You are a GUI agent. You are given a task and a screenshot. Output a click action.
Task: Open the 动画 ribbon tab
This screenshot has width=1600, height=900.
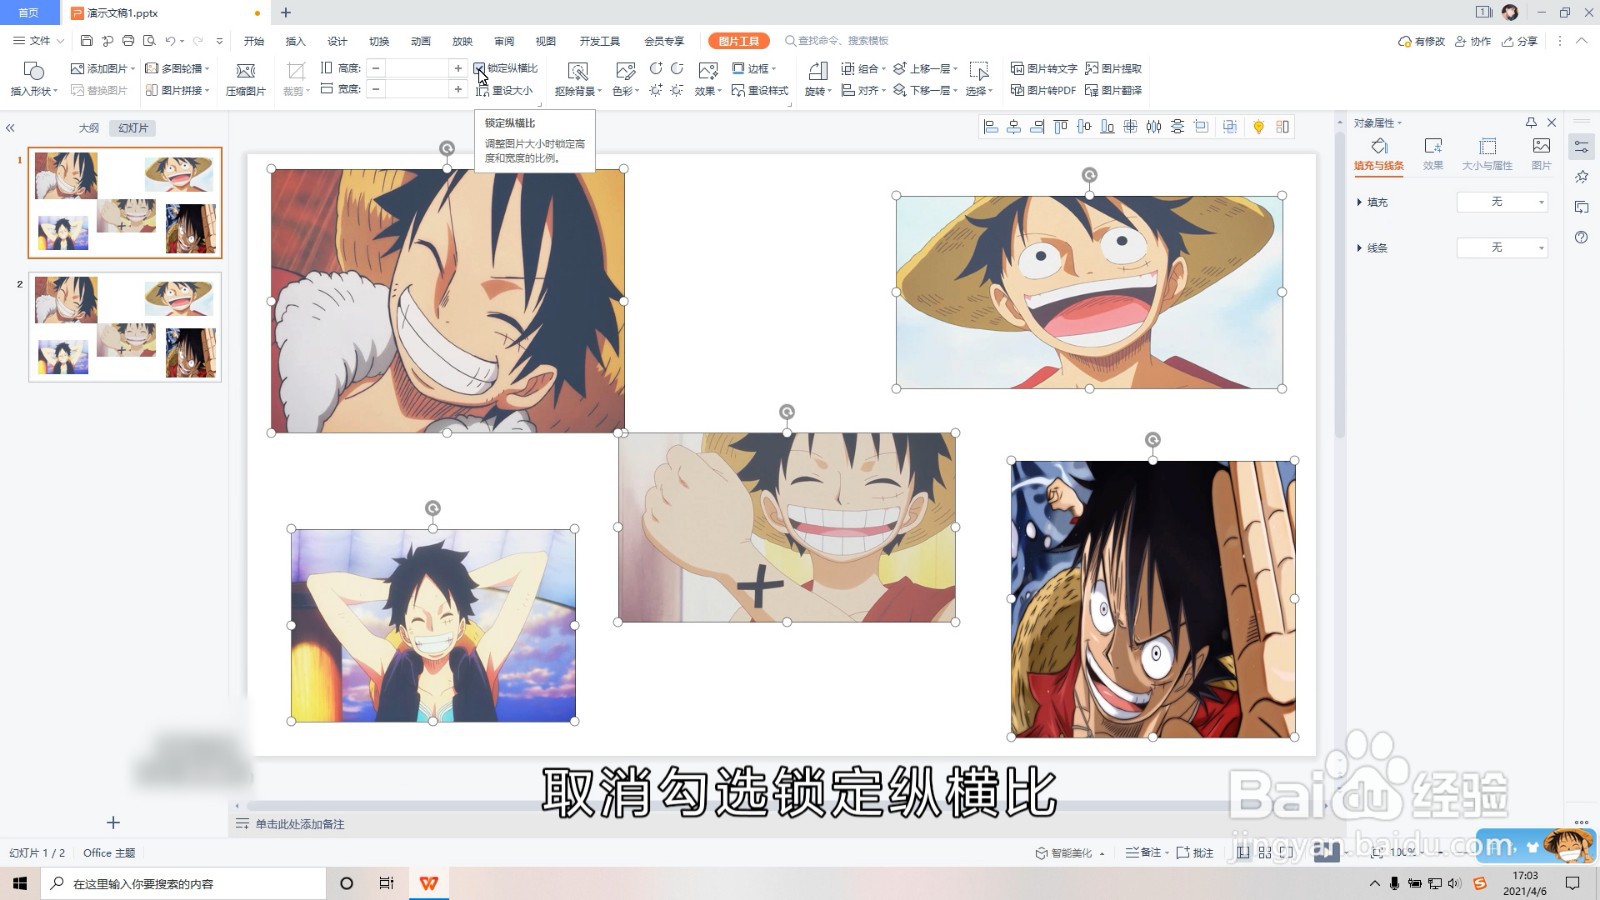(420, 41)
